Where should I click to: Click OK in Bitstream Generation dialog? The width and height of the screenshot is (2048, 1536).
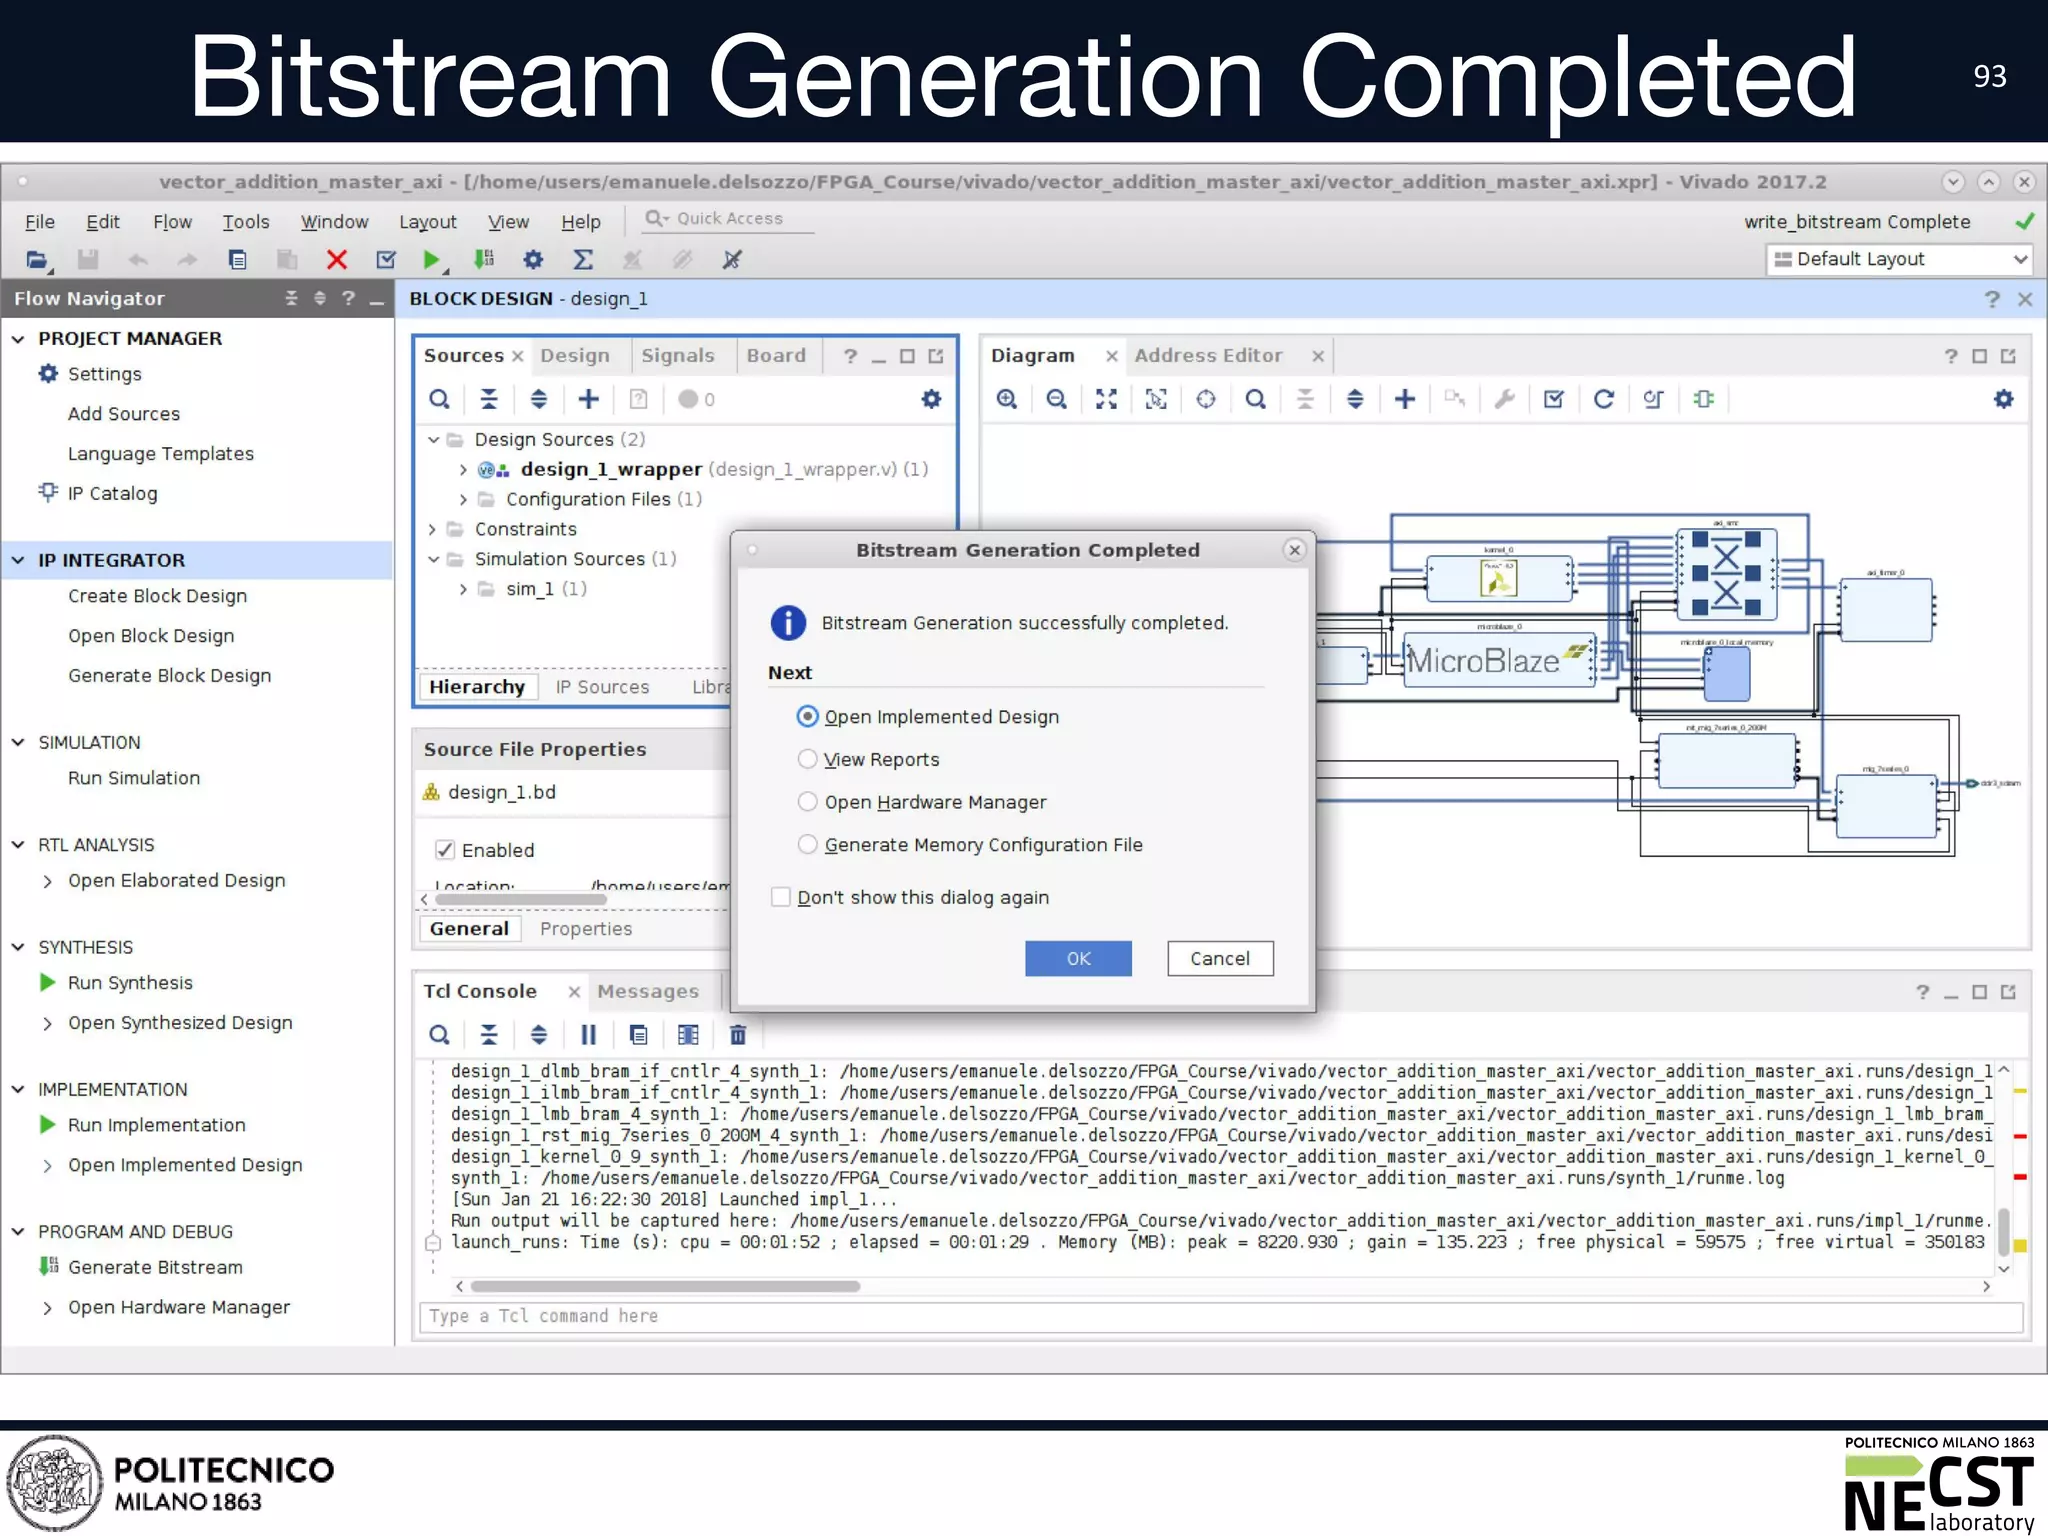1078,958
